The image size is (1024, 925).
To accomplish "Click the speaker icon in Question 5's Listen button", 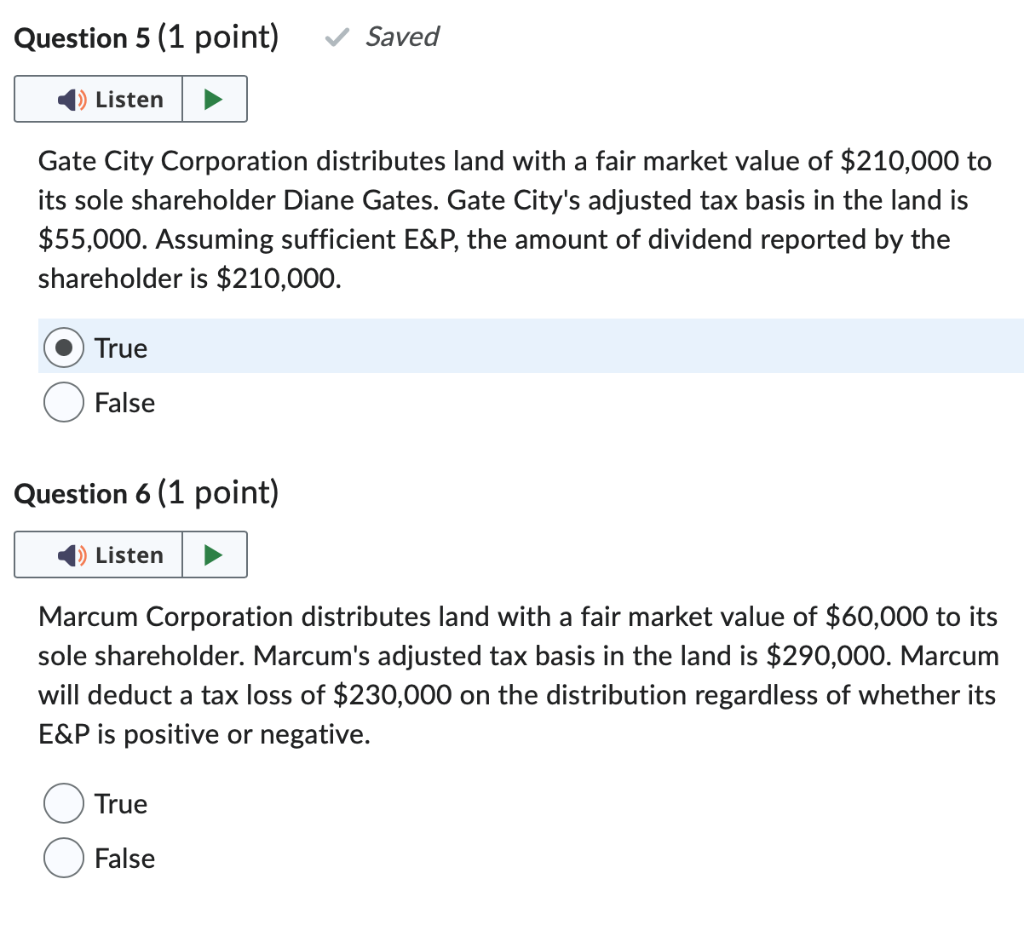I will point(72,100).
